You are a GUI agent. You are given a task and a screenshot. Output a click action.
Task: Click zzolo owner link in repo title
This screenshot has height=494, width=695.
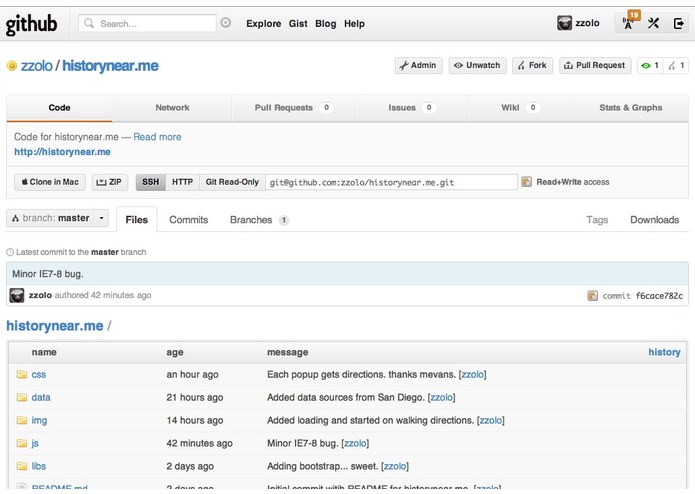click(36, 66)
